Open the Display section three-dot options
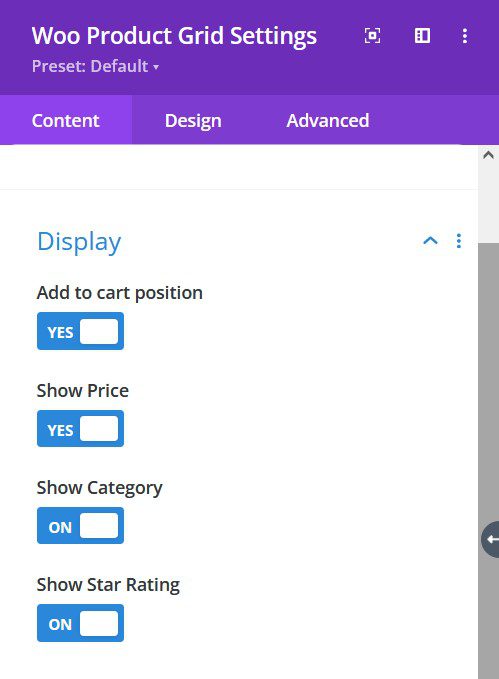The image size is (499, 679). (459, 241)
